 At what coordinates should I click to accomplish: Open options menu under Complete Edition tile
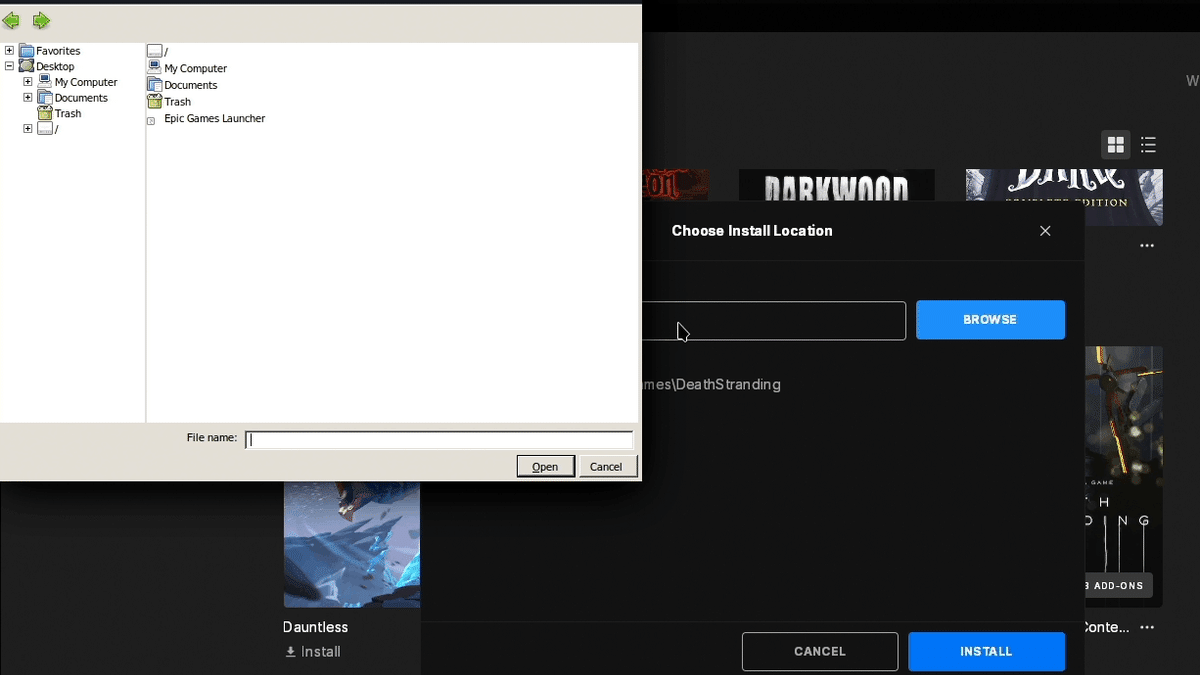click(1147, 246)
